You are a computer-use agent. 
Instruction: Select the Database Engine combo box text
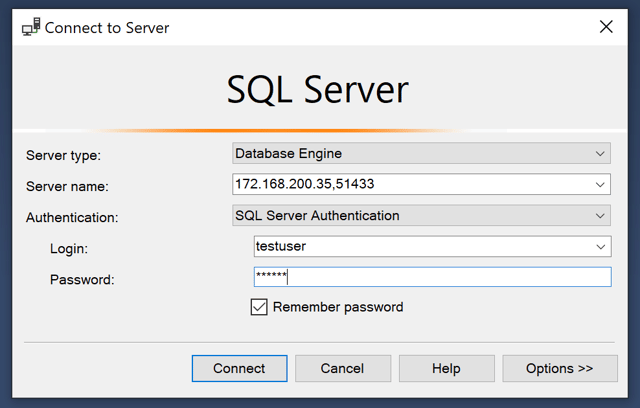tap(288, 154)
